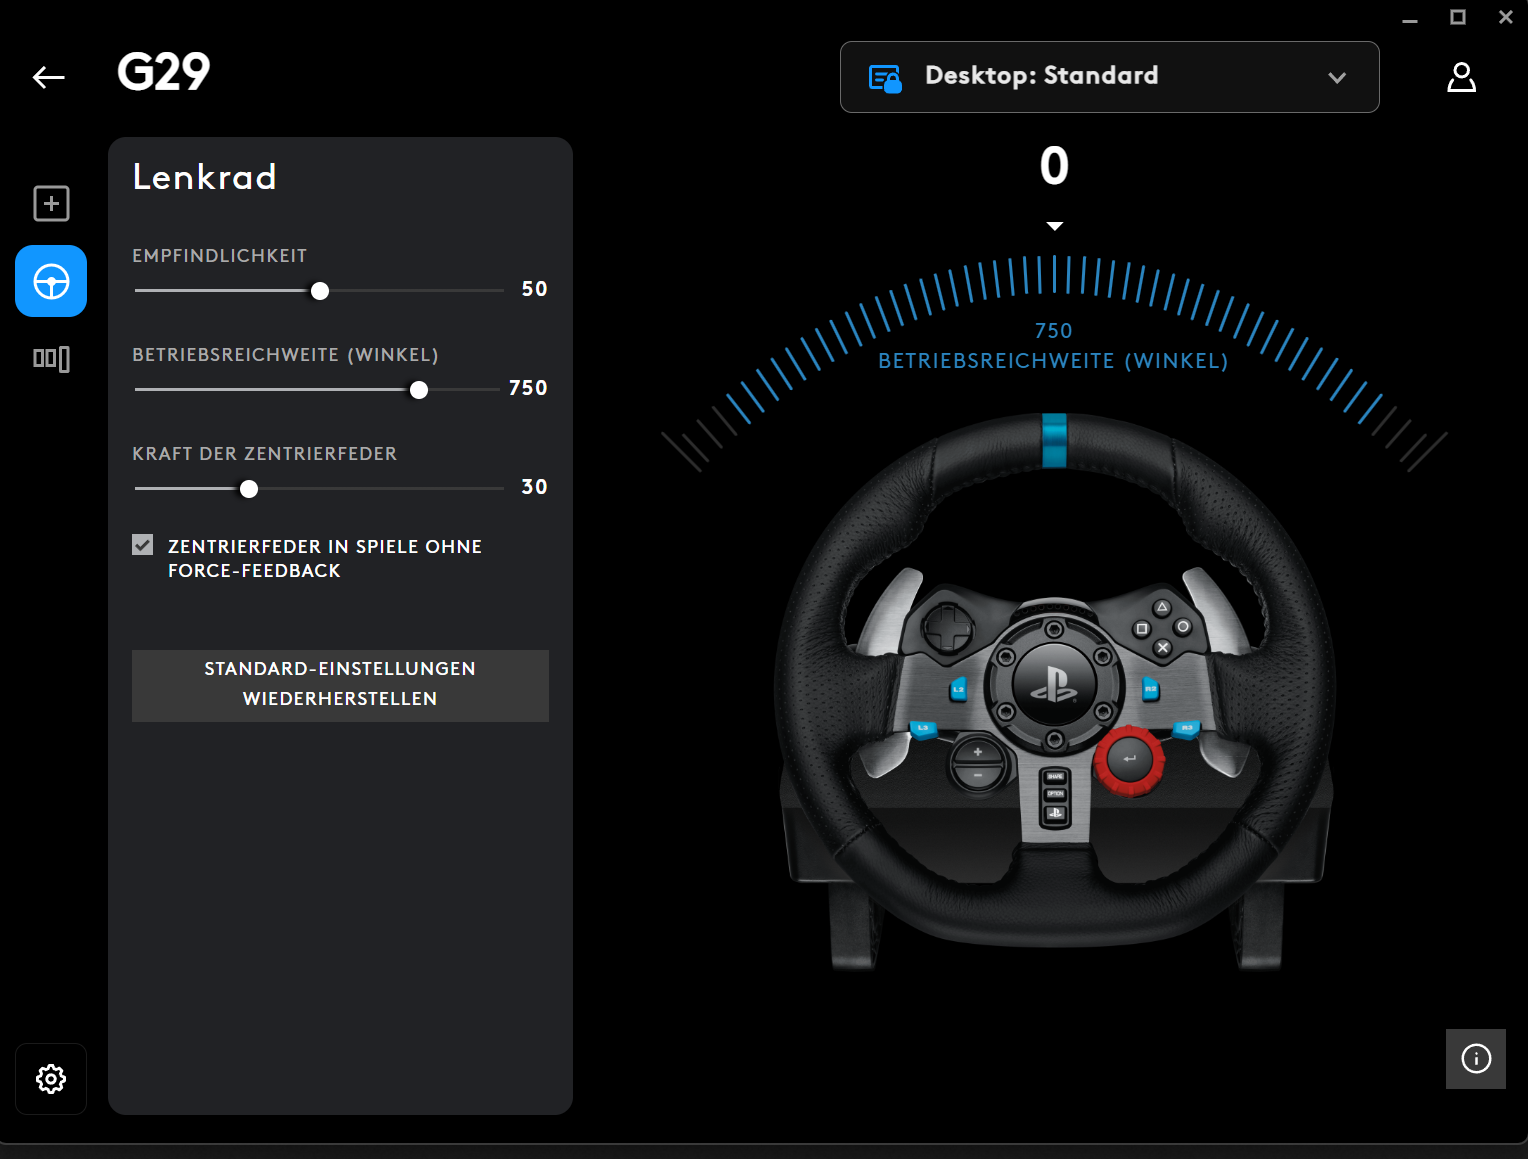1528x1159 pixels.
Task: Click the Share button on wheel hub
Action: [1055, 777]
